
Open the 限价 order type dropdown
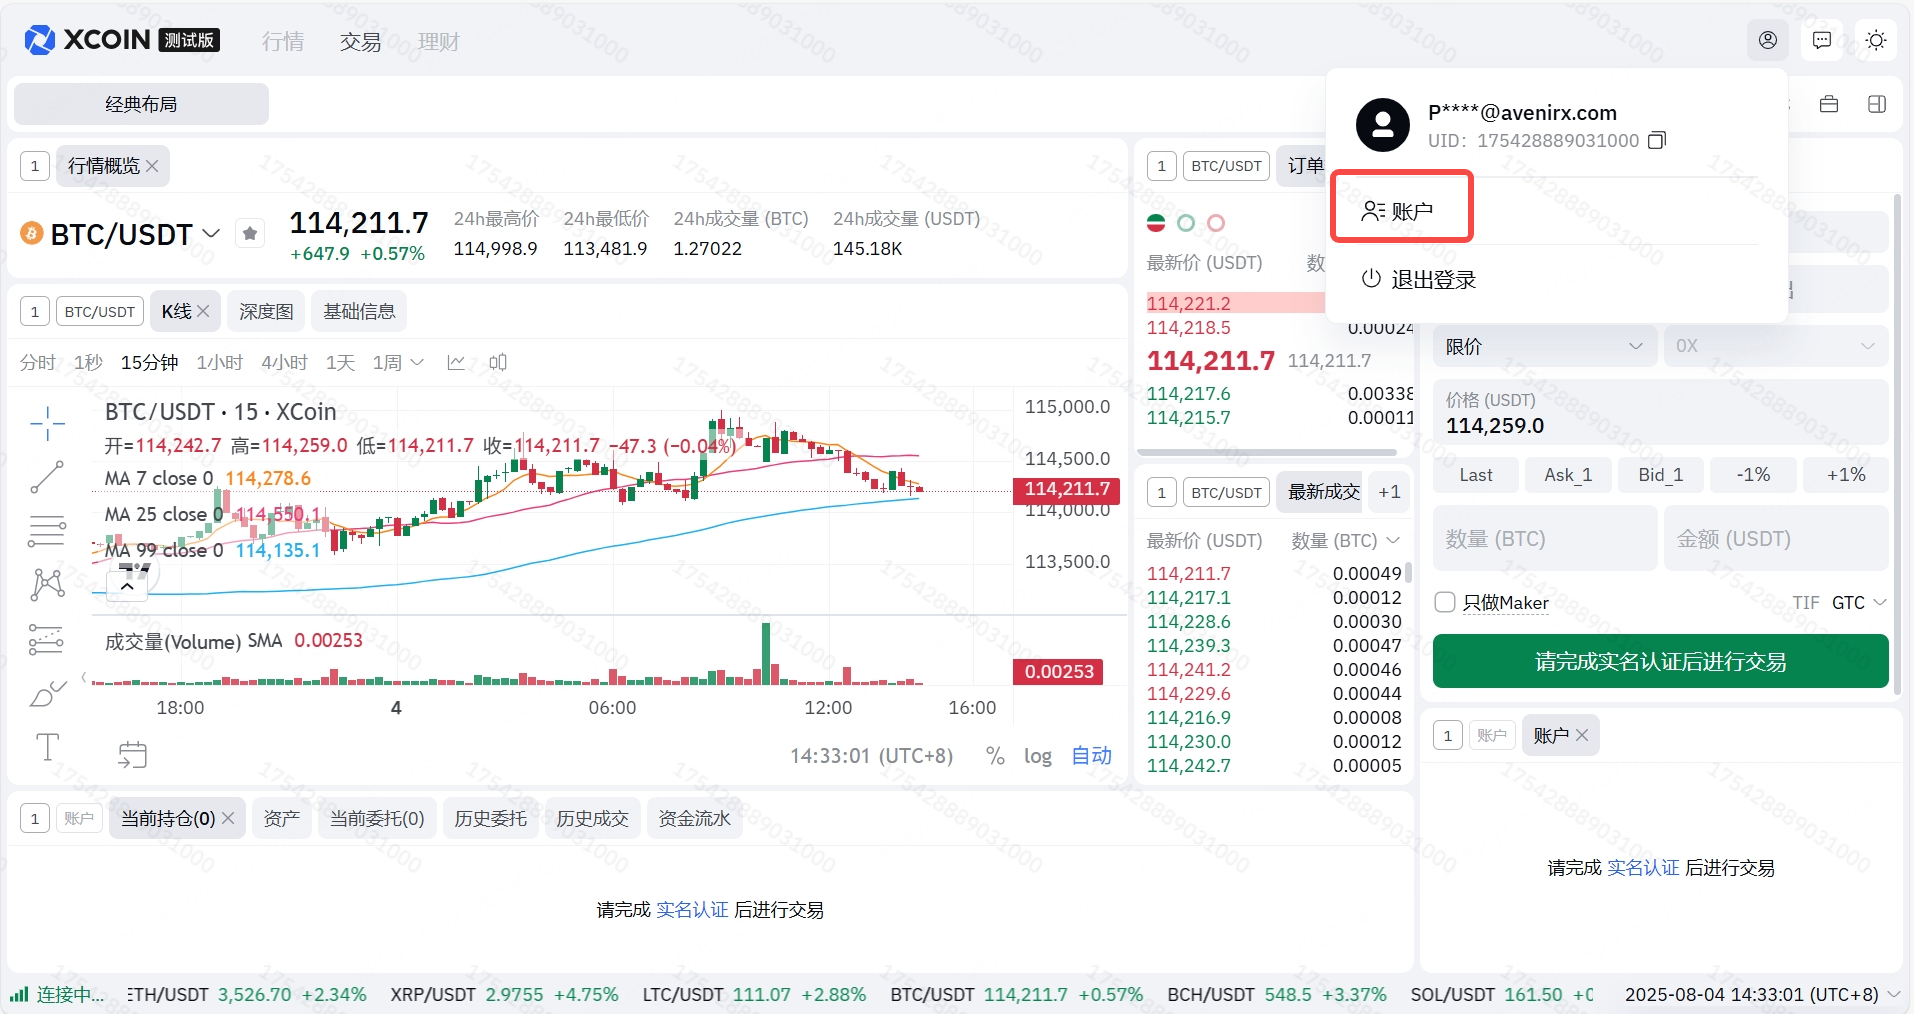click(x=1544, y=346)
